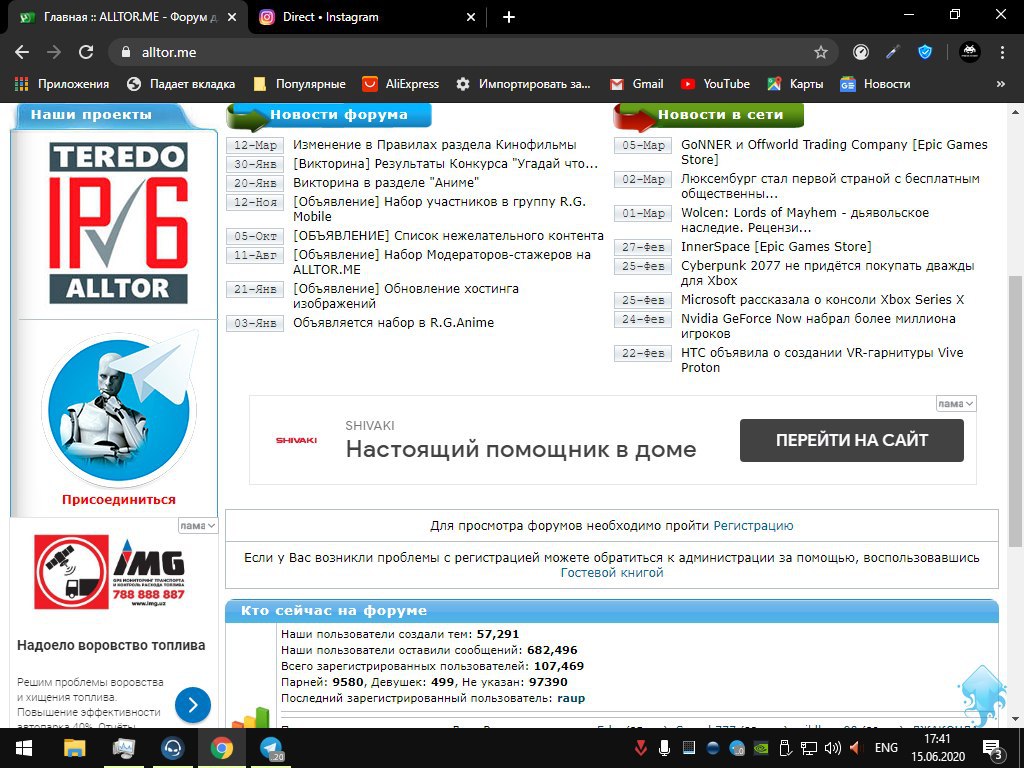The width and height of the screenshot is (1024, 768).
Task: Open a new browser tab
Action: tap(509, 18)
